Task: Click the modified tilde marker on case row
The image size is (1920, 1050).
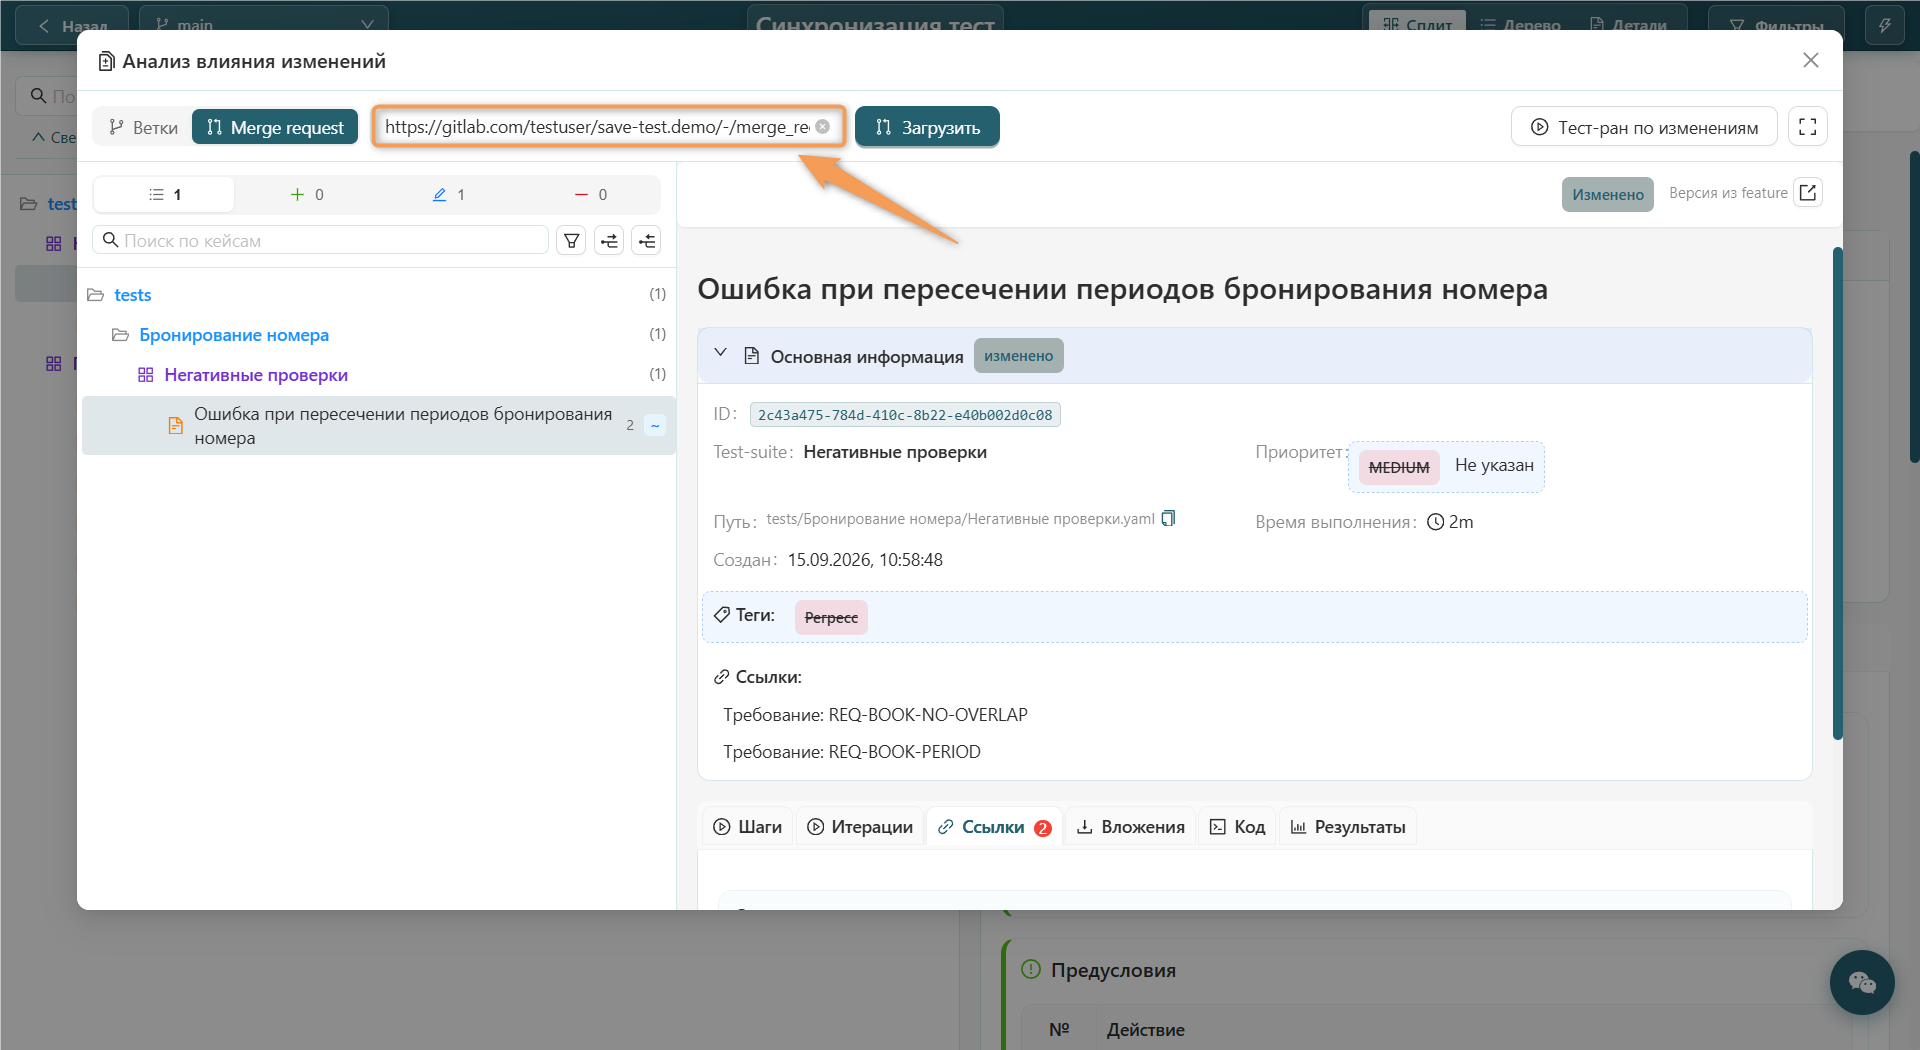Action: (x=655, y=425)
